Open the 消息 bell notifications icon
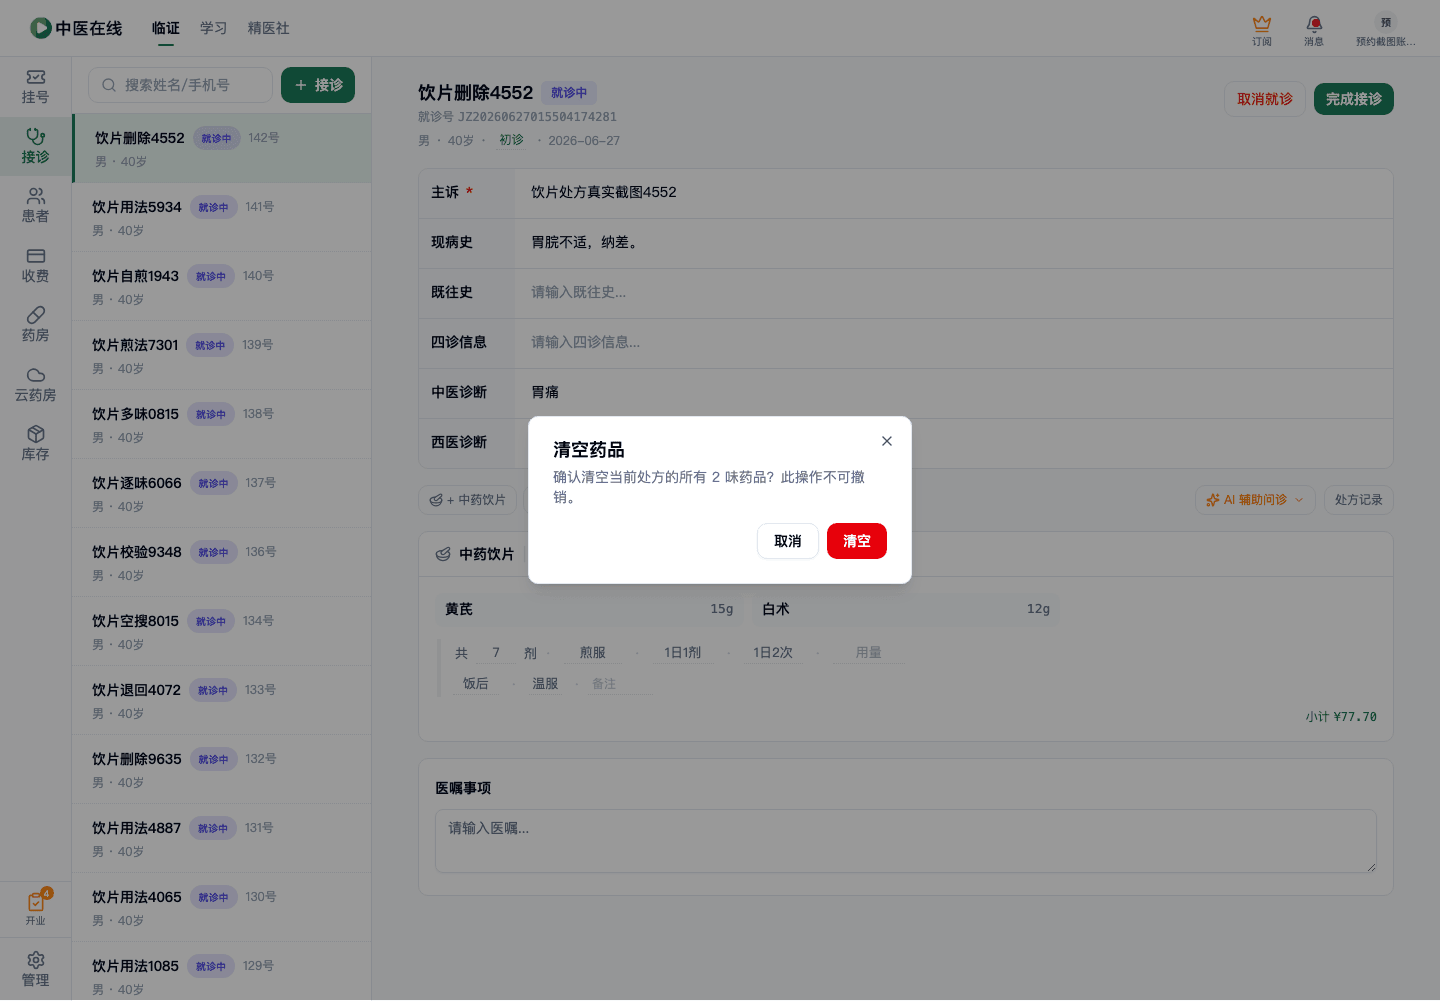Screen dimensions: 1440x1001 click(1314, 30)
